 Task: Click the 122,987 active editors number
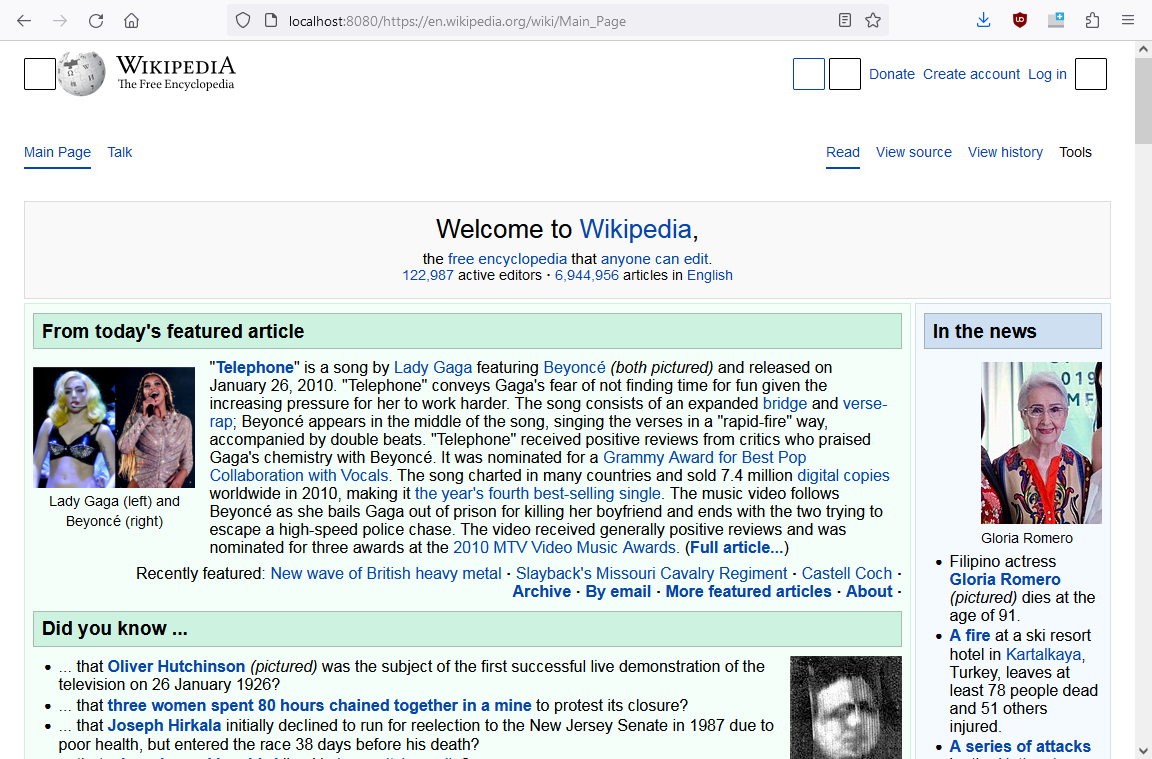[x=428, y=275]
